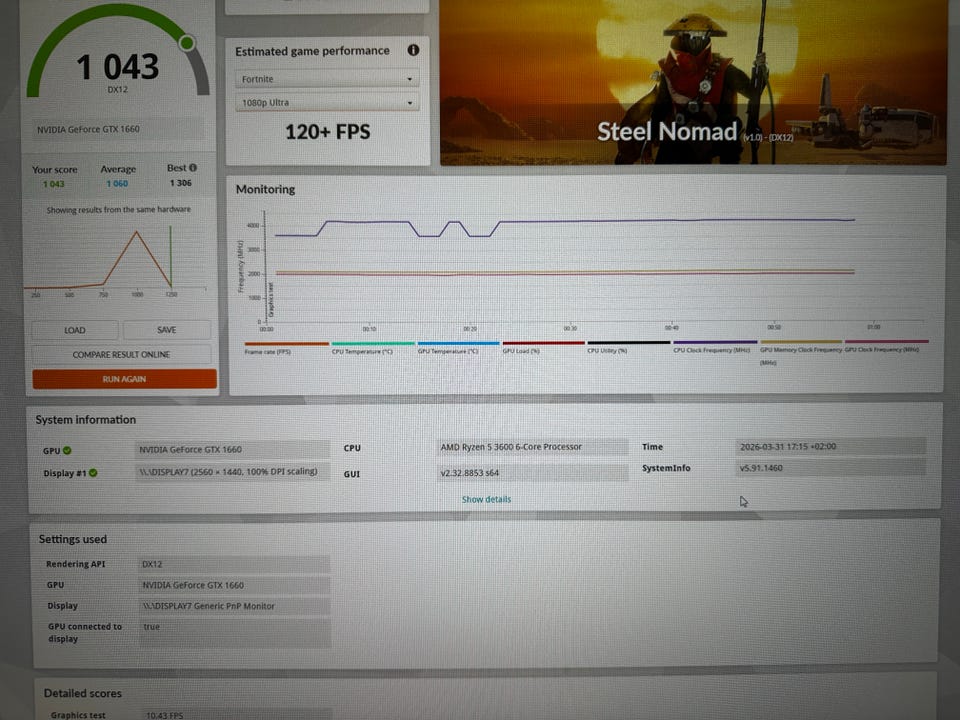Click the score distribution chart
The image size is (960, 720).
tap(116, 260)
